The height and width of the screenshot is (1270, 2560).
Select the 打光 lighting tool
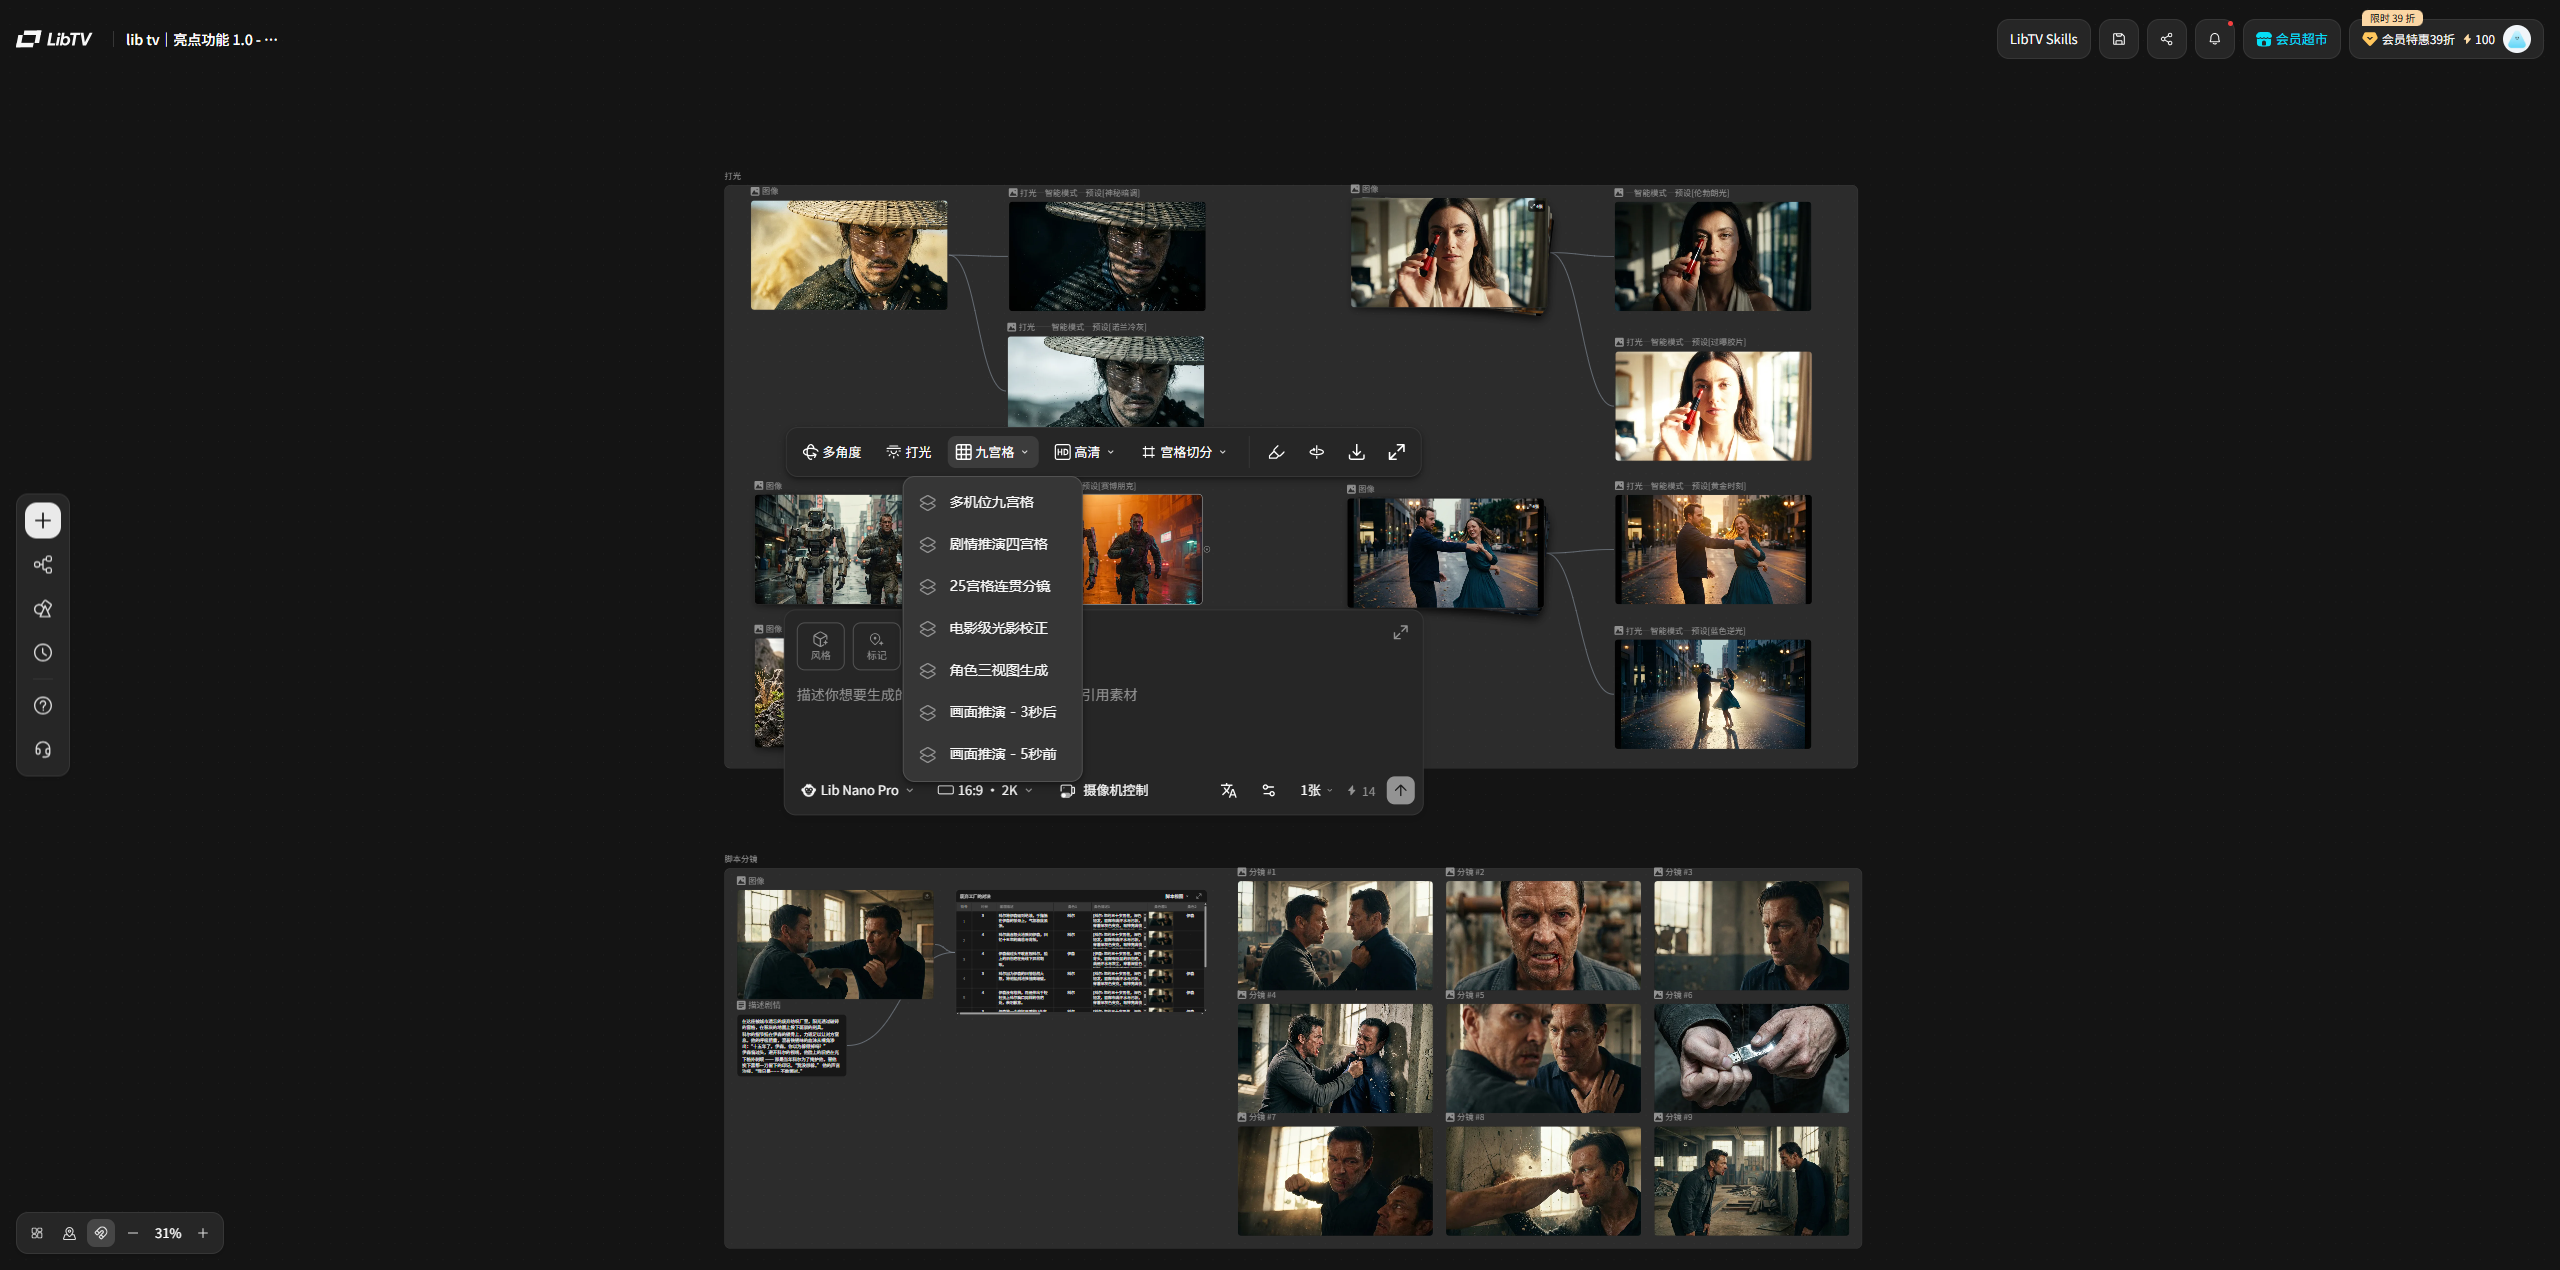pos(908,452)
